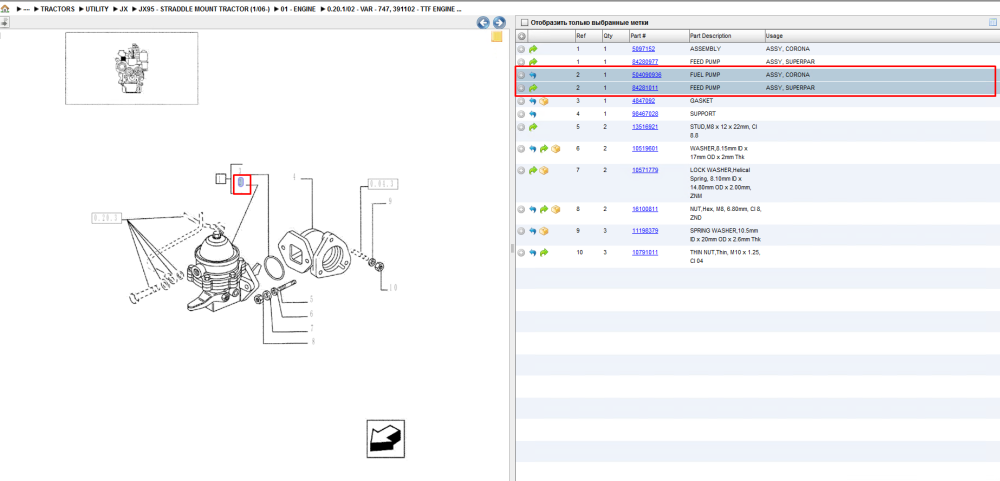Click blue arrow on the GASKET row
The image size is (1000, 481).
pyautogui.click(x=533, y=101)
